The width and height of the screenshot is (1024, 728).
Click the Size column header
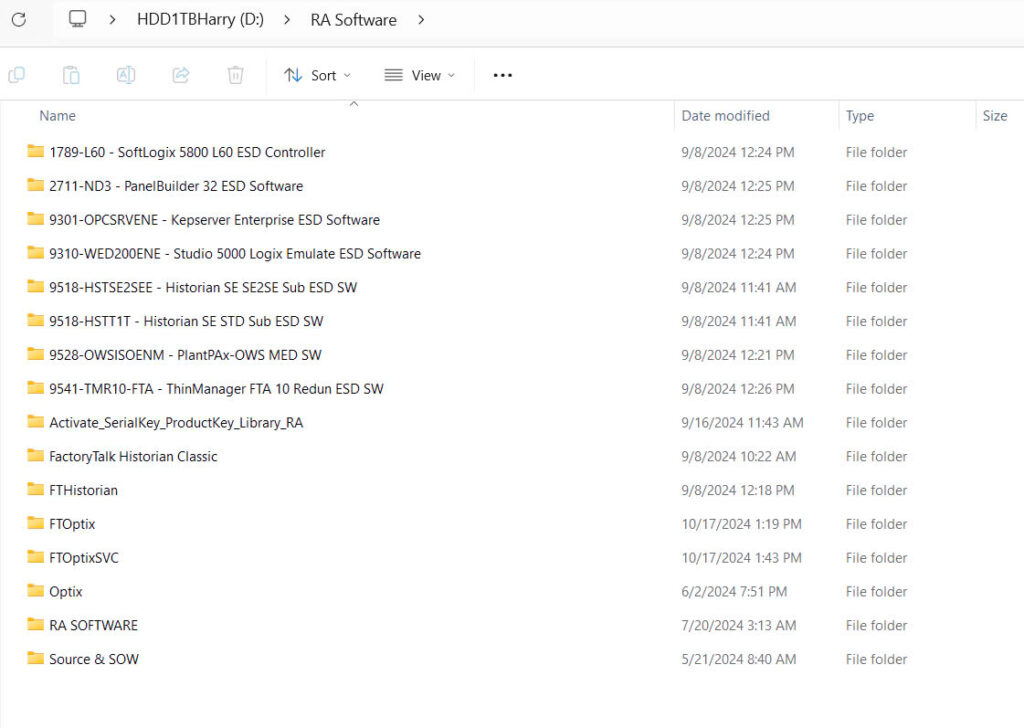pyautogui.click(x=994, y=115)
